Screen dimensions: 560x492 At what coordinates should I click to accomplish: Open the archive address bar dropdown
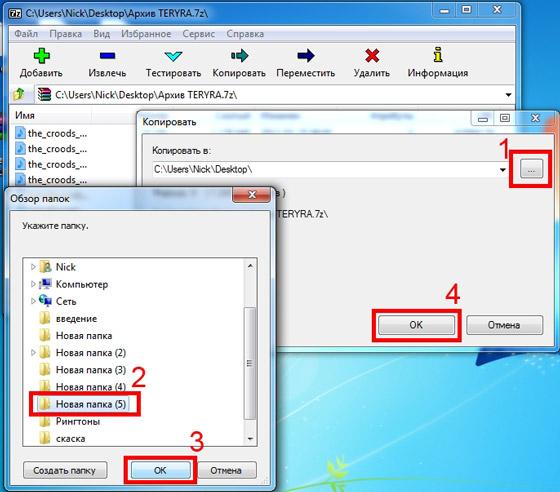coord(508,95)
